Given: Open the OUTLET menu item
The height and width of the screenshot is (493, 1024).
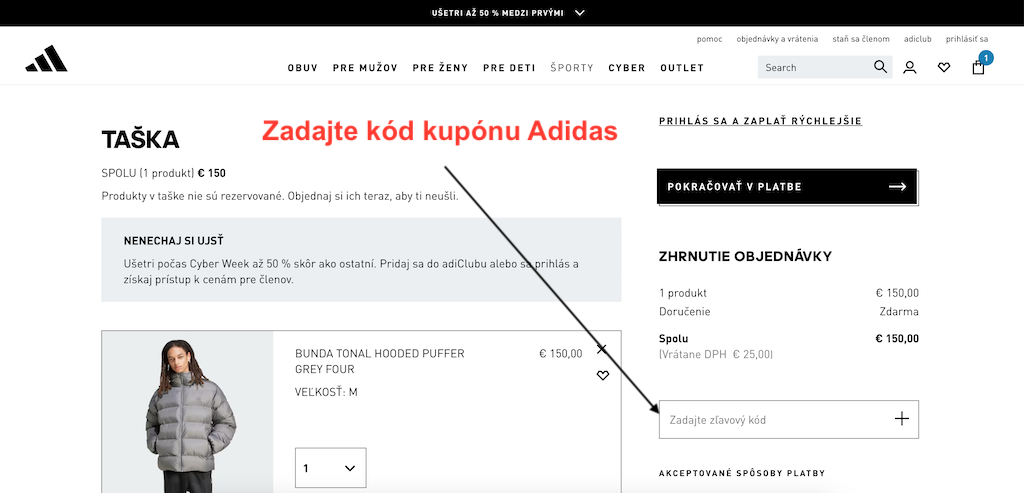Looking at the screenshot, I should click(x=682, y=68).
